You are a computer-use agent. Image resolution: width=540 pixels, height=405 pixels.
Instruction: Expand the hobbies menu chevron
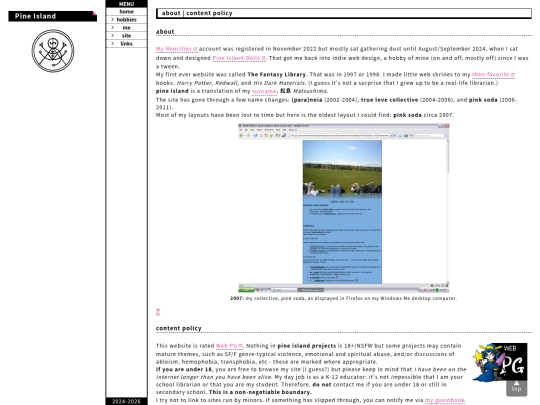pos(112,20)
